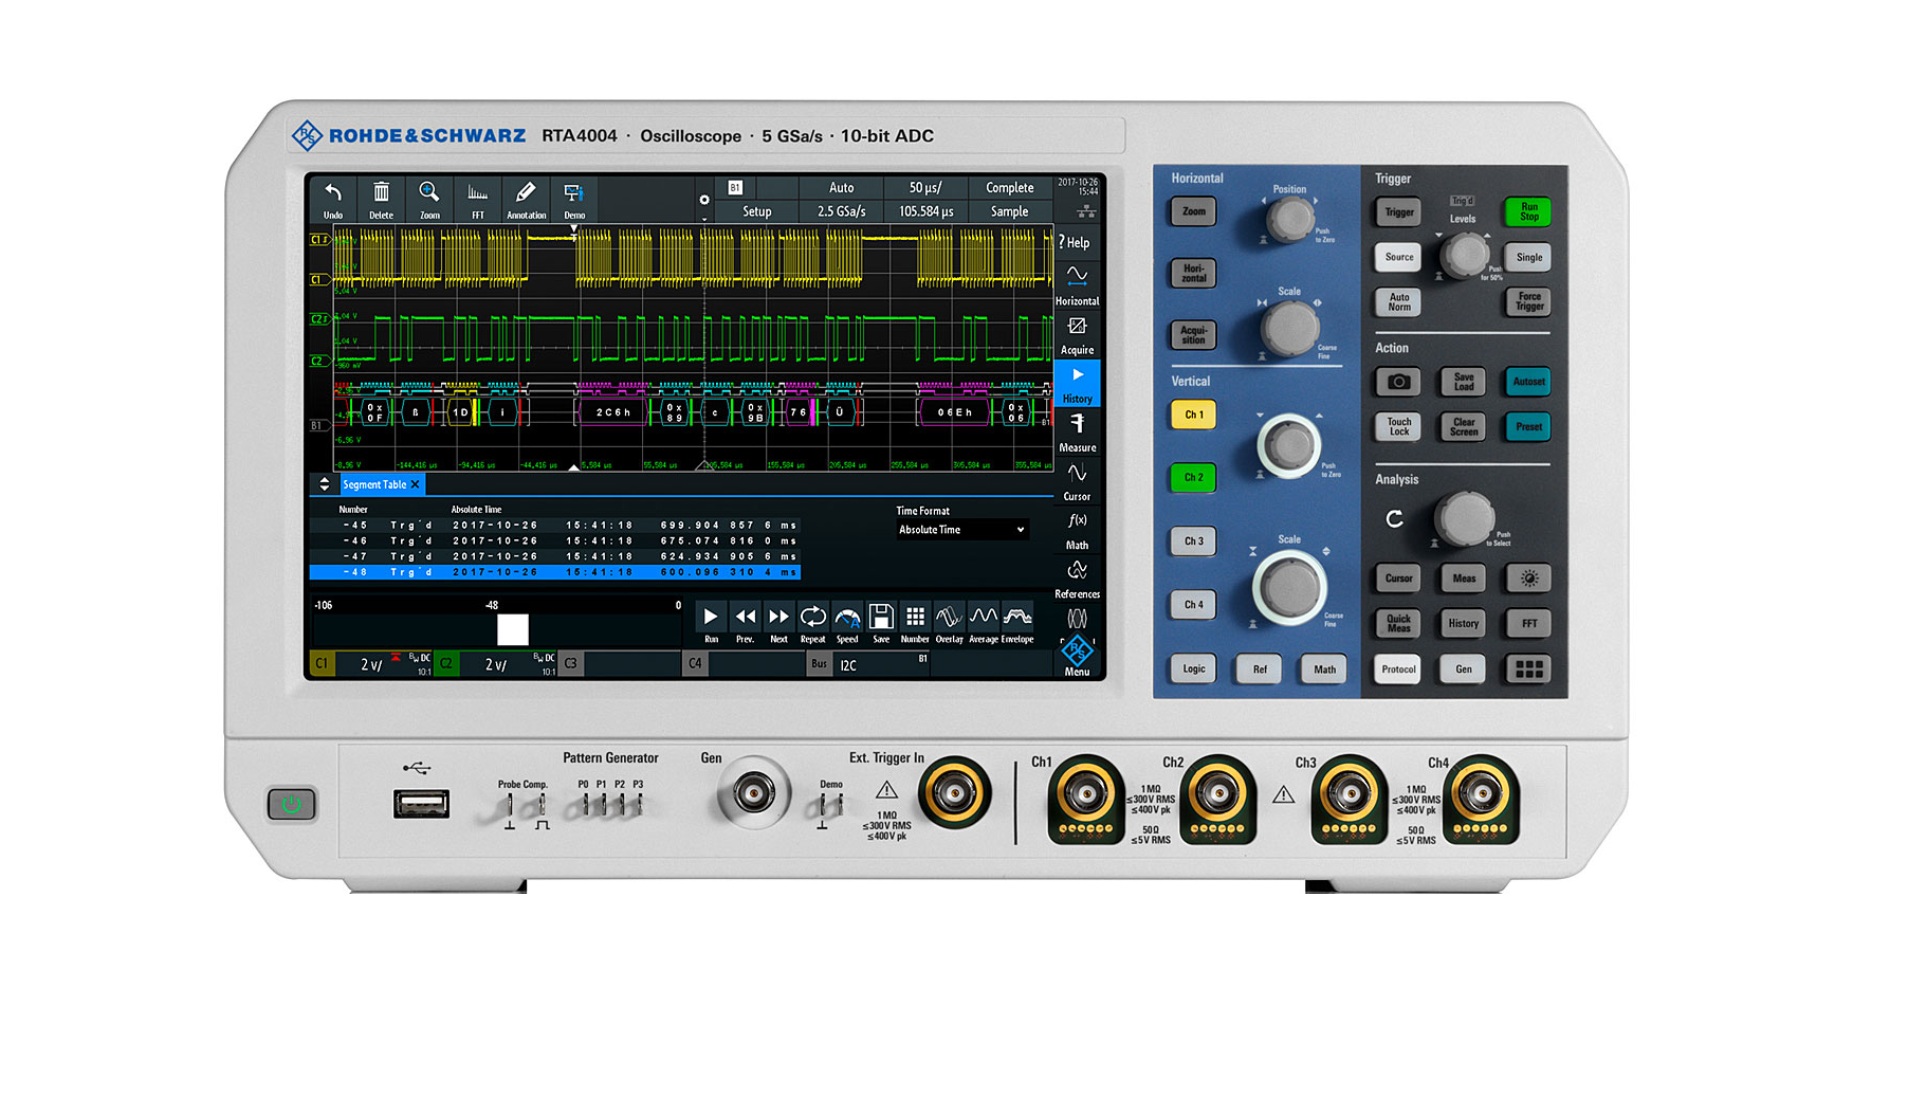Open the References sidebar menu
This screenshot has width=1910, height=1096.
(1077, 579)
